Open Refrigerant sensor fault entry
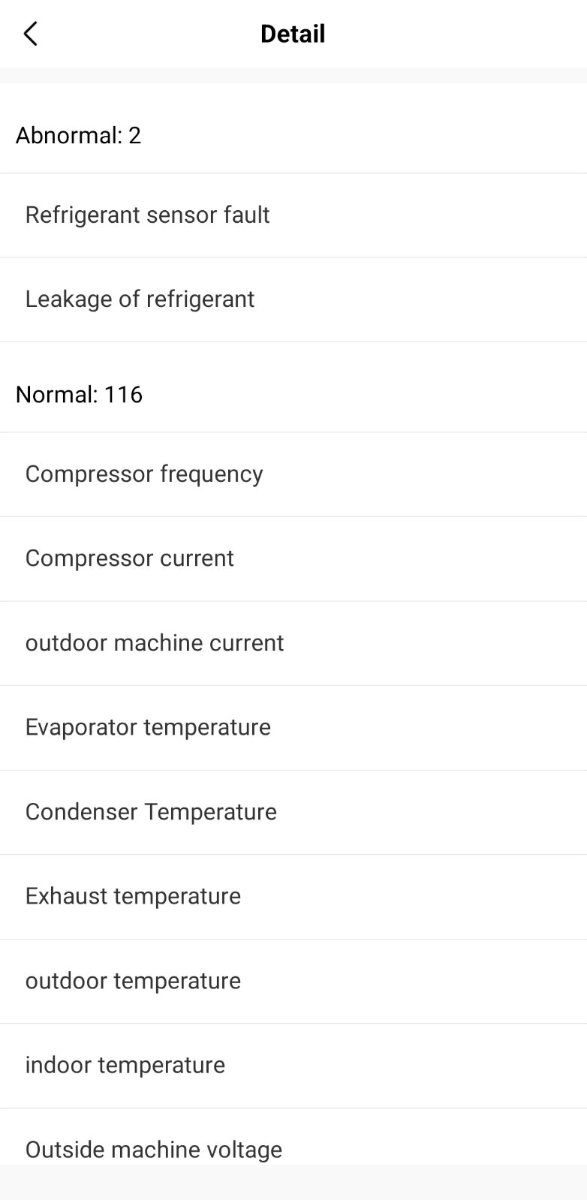The width and height of the screenshot is (587, 1200). coord(293,215)
